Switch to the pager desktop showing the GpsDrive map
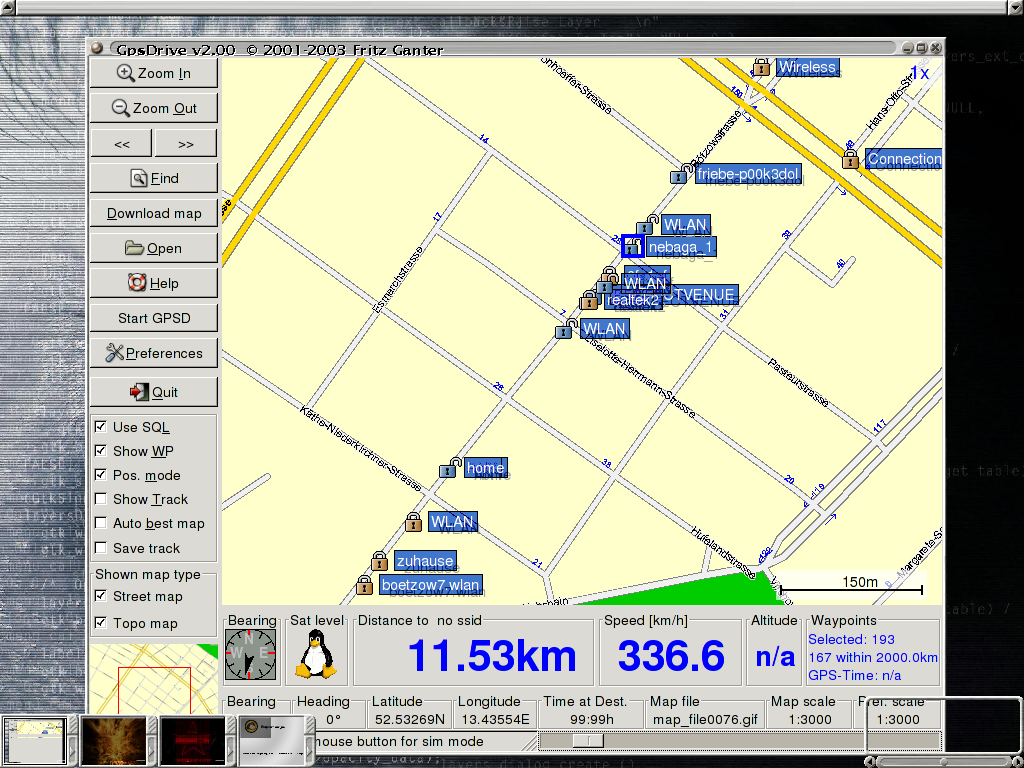 (x=35, y=740)
